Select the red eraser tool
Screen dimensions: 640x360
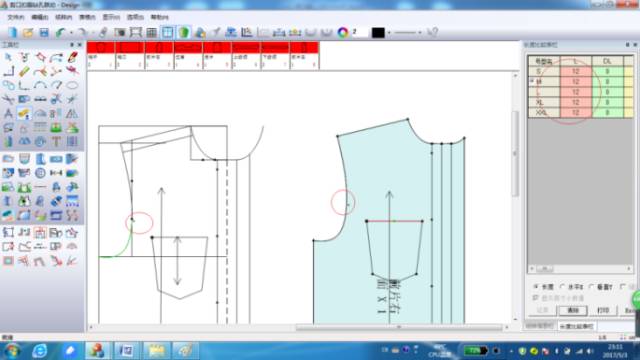click(x=72, y=57)
